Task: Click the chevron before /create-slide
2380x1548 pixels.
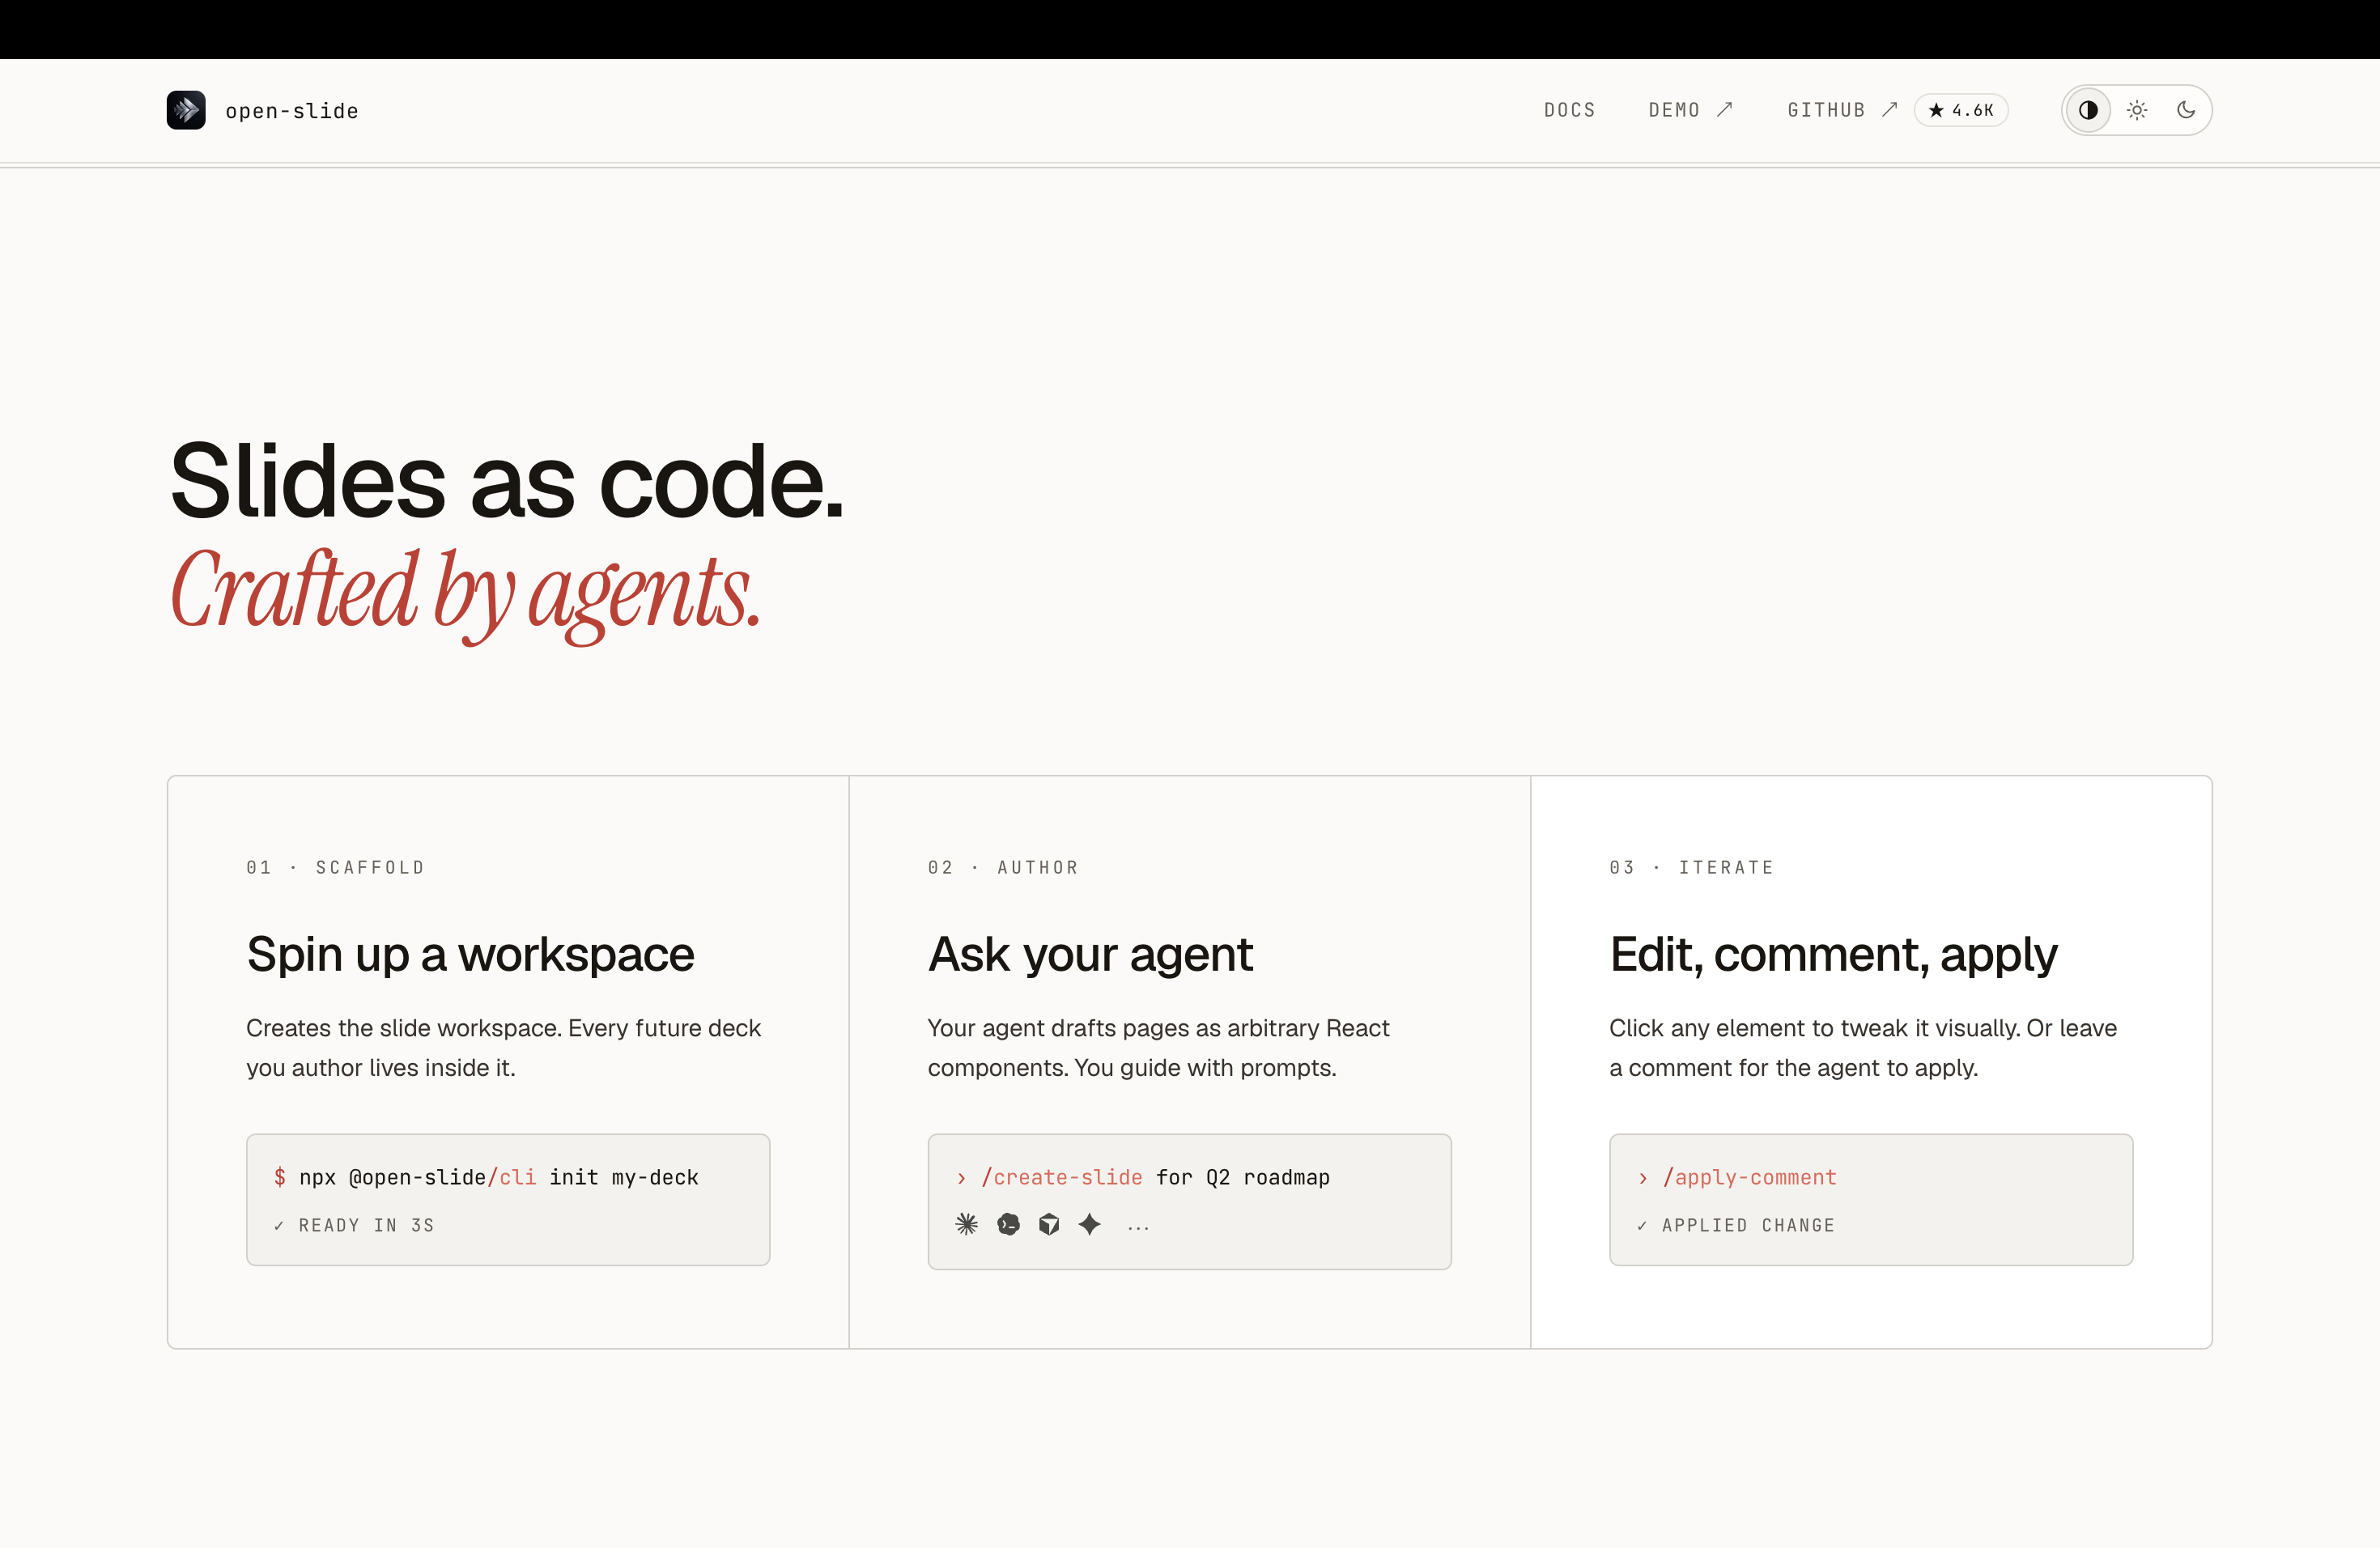Action: pos(961,1178)
